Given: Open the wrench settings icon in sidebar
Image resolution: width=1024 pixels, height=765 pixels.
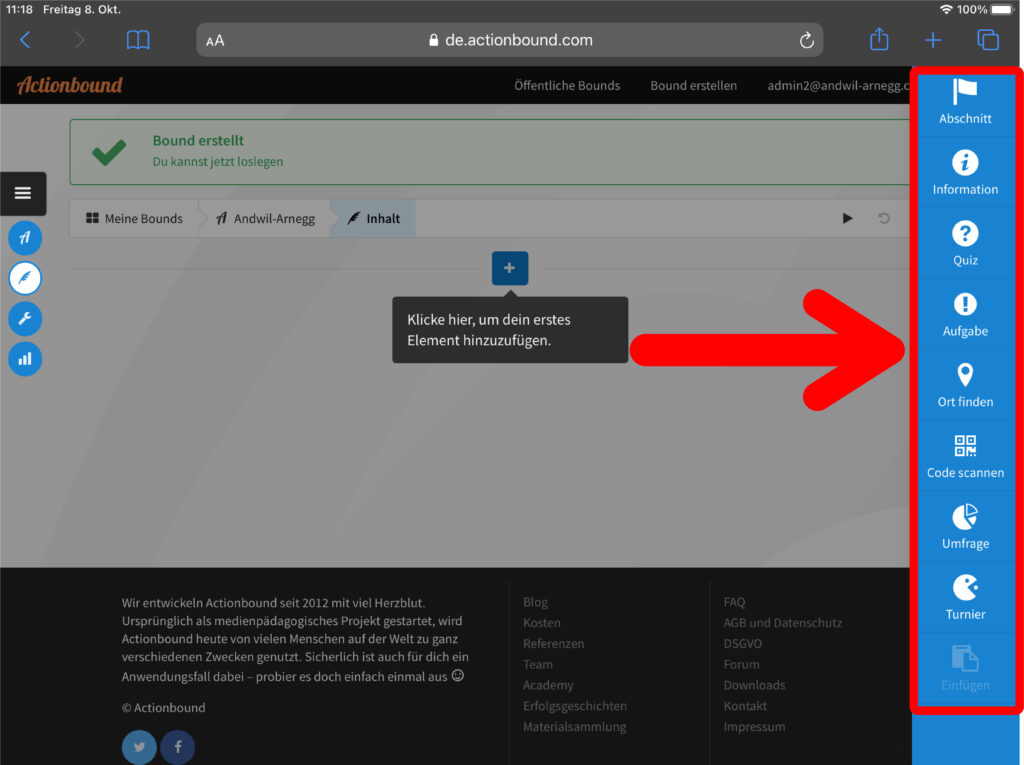Looking at the screenshot, I should coord(25,318).
